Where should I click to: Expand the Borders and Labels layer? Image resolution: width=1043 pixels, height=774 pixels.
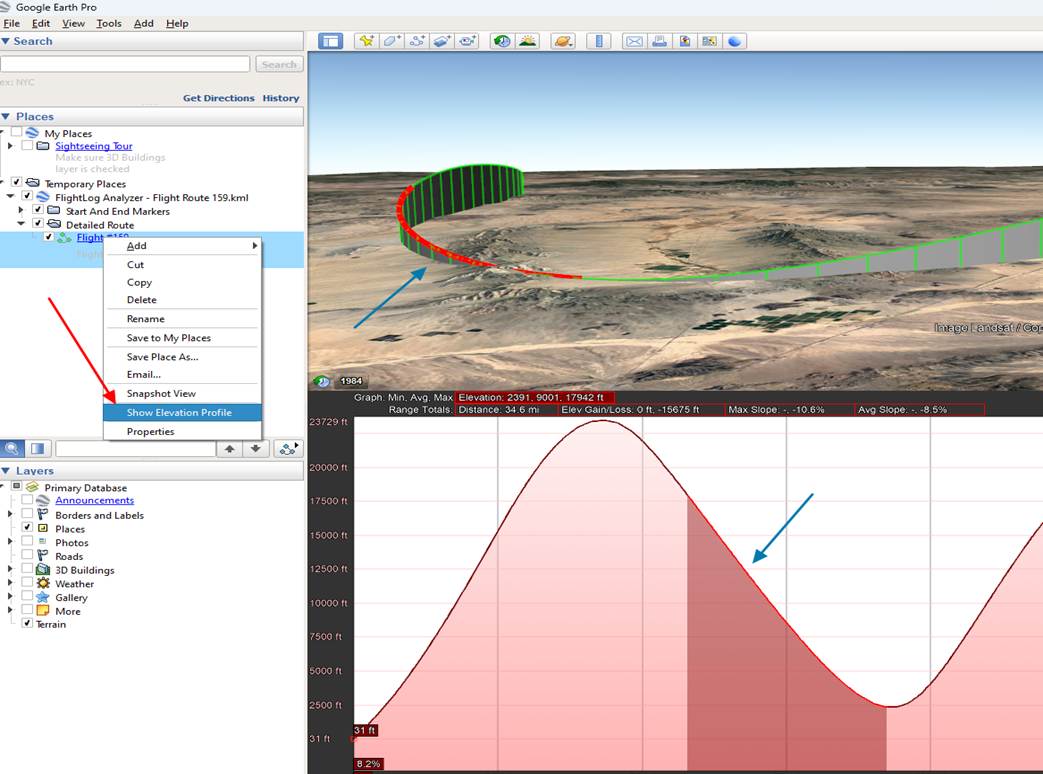pos(10,514)
